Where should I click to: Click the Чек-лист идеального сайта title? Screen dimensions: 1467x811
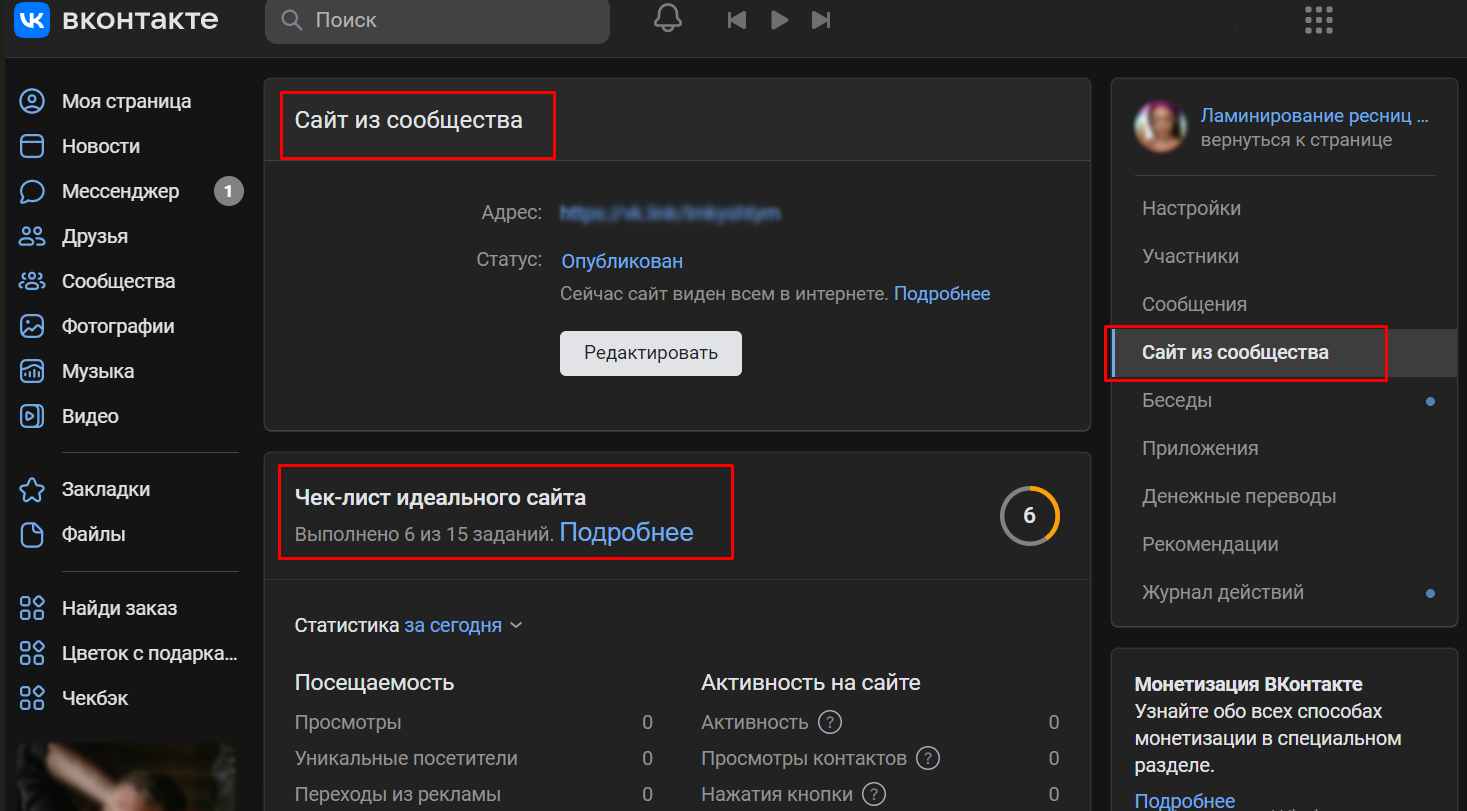pyautogui.click(x=440, y=497)
